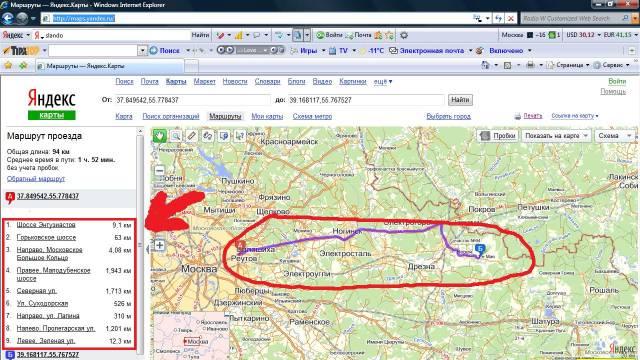Click the map zoom-in plus button

160,245
